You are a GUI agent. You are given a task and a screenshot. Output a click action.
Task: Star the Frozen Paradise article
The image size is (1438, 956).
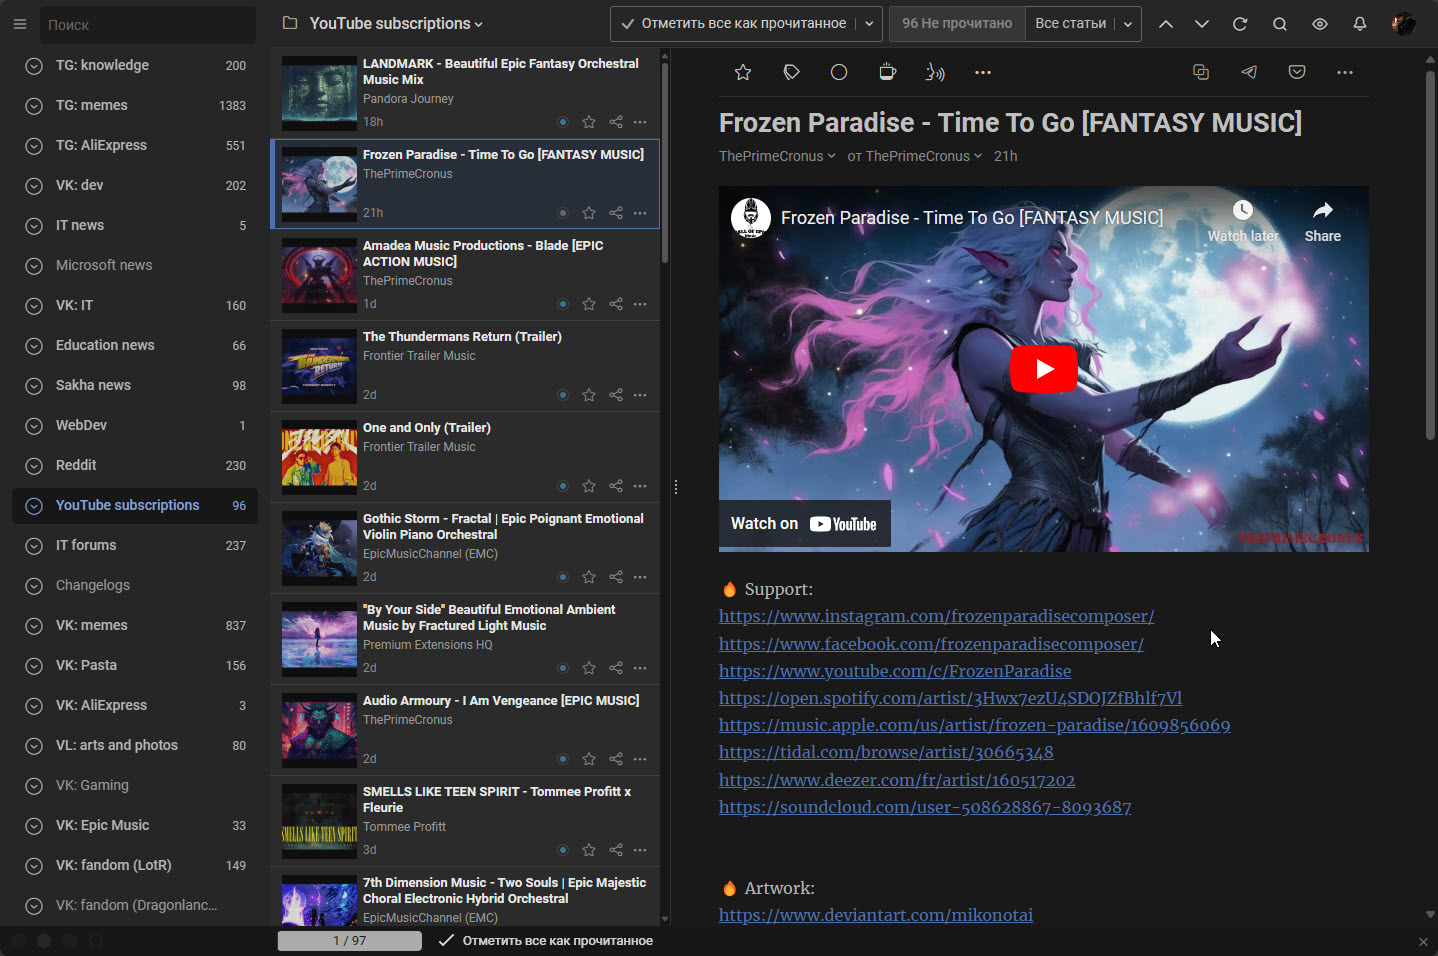[x=742, y=71]
